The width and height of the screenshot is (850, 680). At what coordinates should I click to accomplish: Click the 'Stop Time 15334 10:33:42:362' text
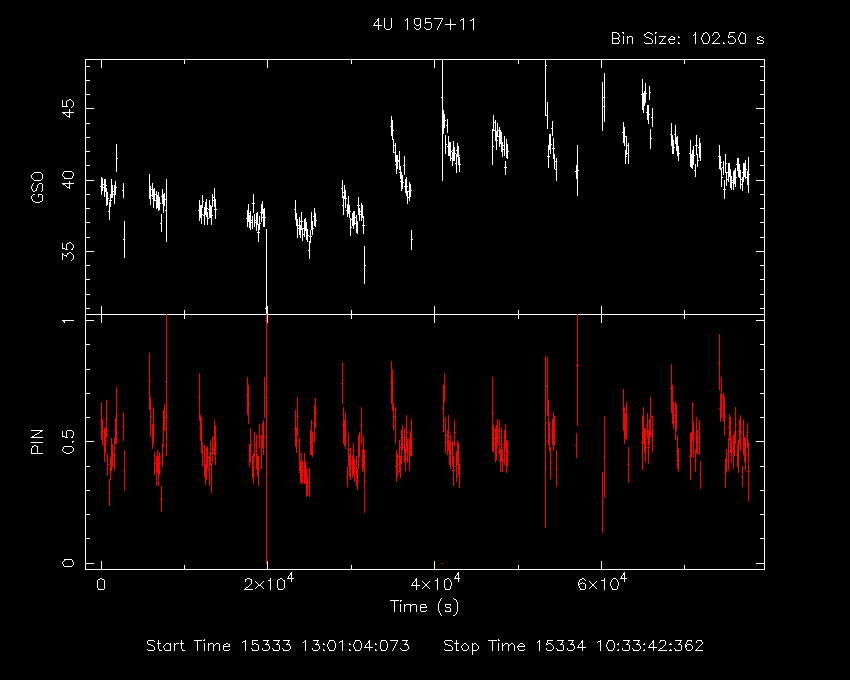coord(574,646)
